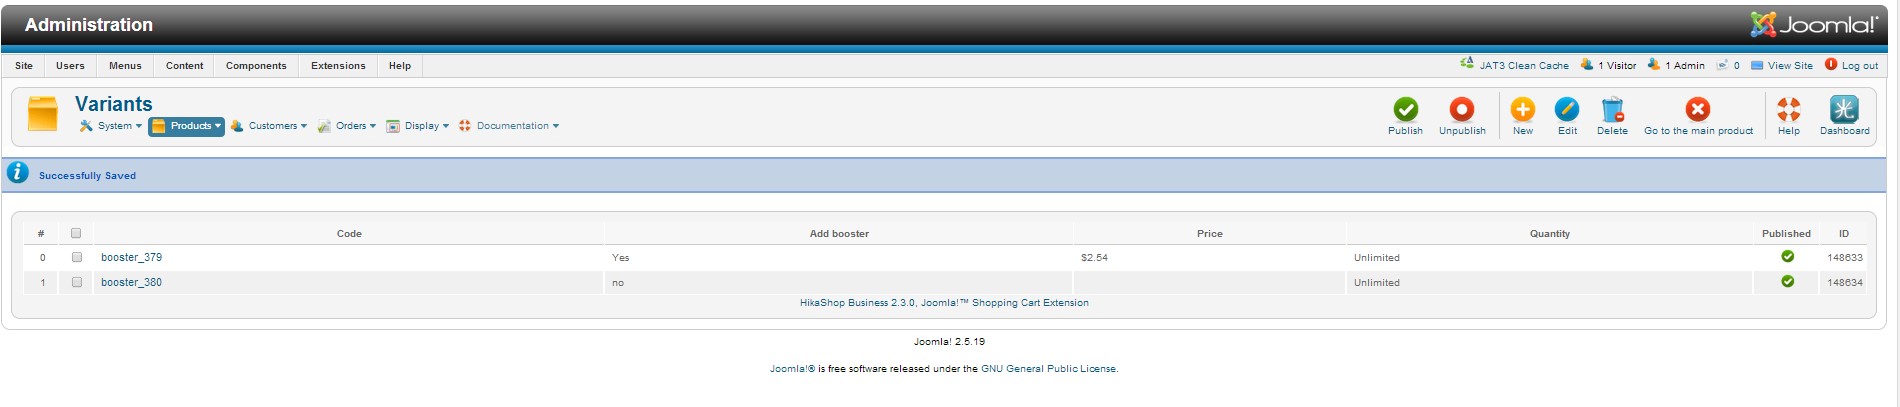Open the HikaShop Dashboard icon
This screenshot has width=1900, height=407.
(1844, 109)
